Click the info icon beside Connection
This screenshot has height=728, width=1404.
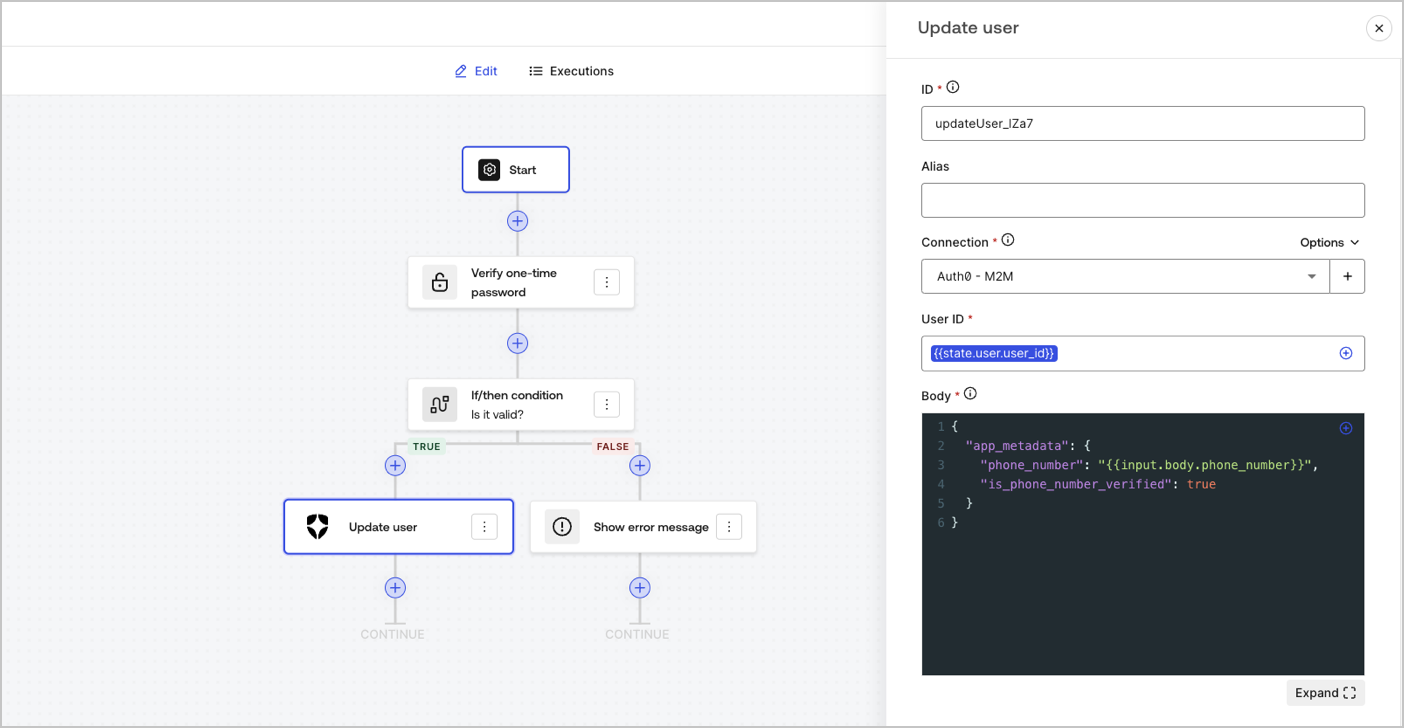(1008, 240)
